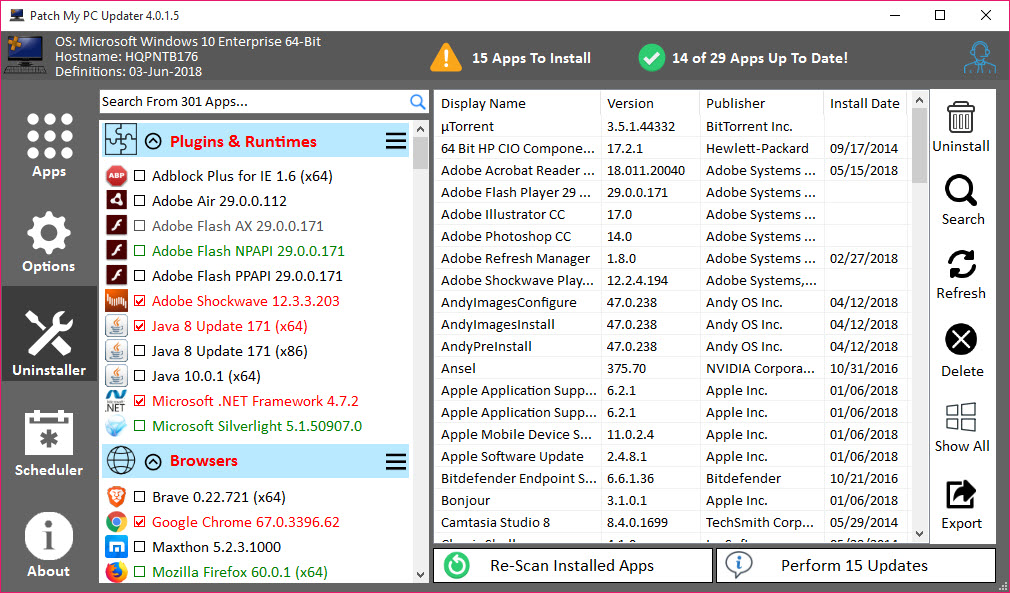Screen dimensions: 1010x593
Task: Click the support headset icon
Action: (980, 58)
